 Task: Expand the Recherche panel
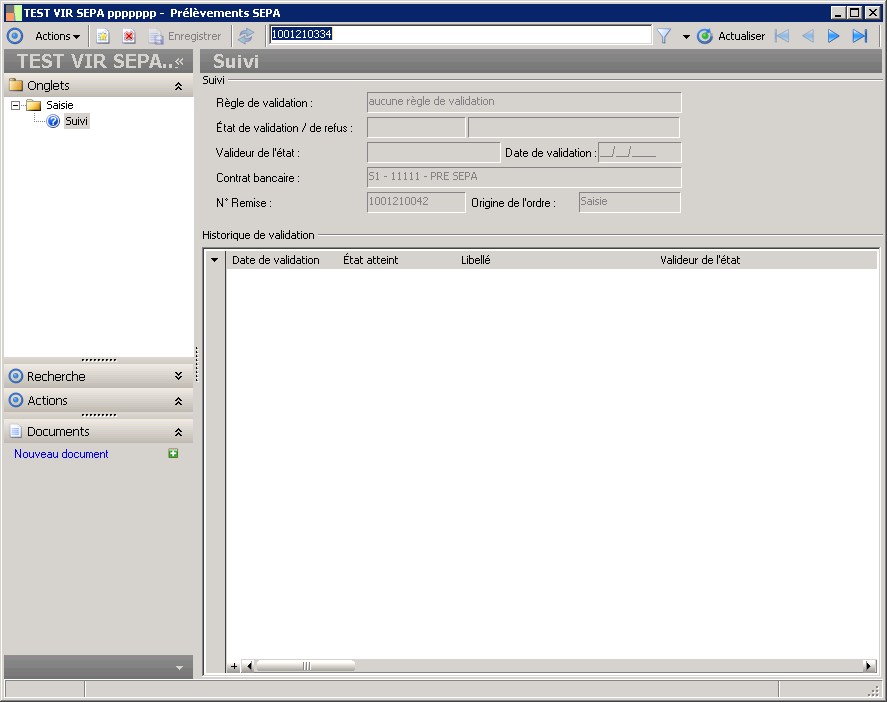point(178,376)
